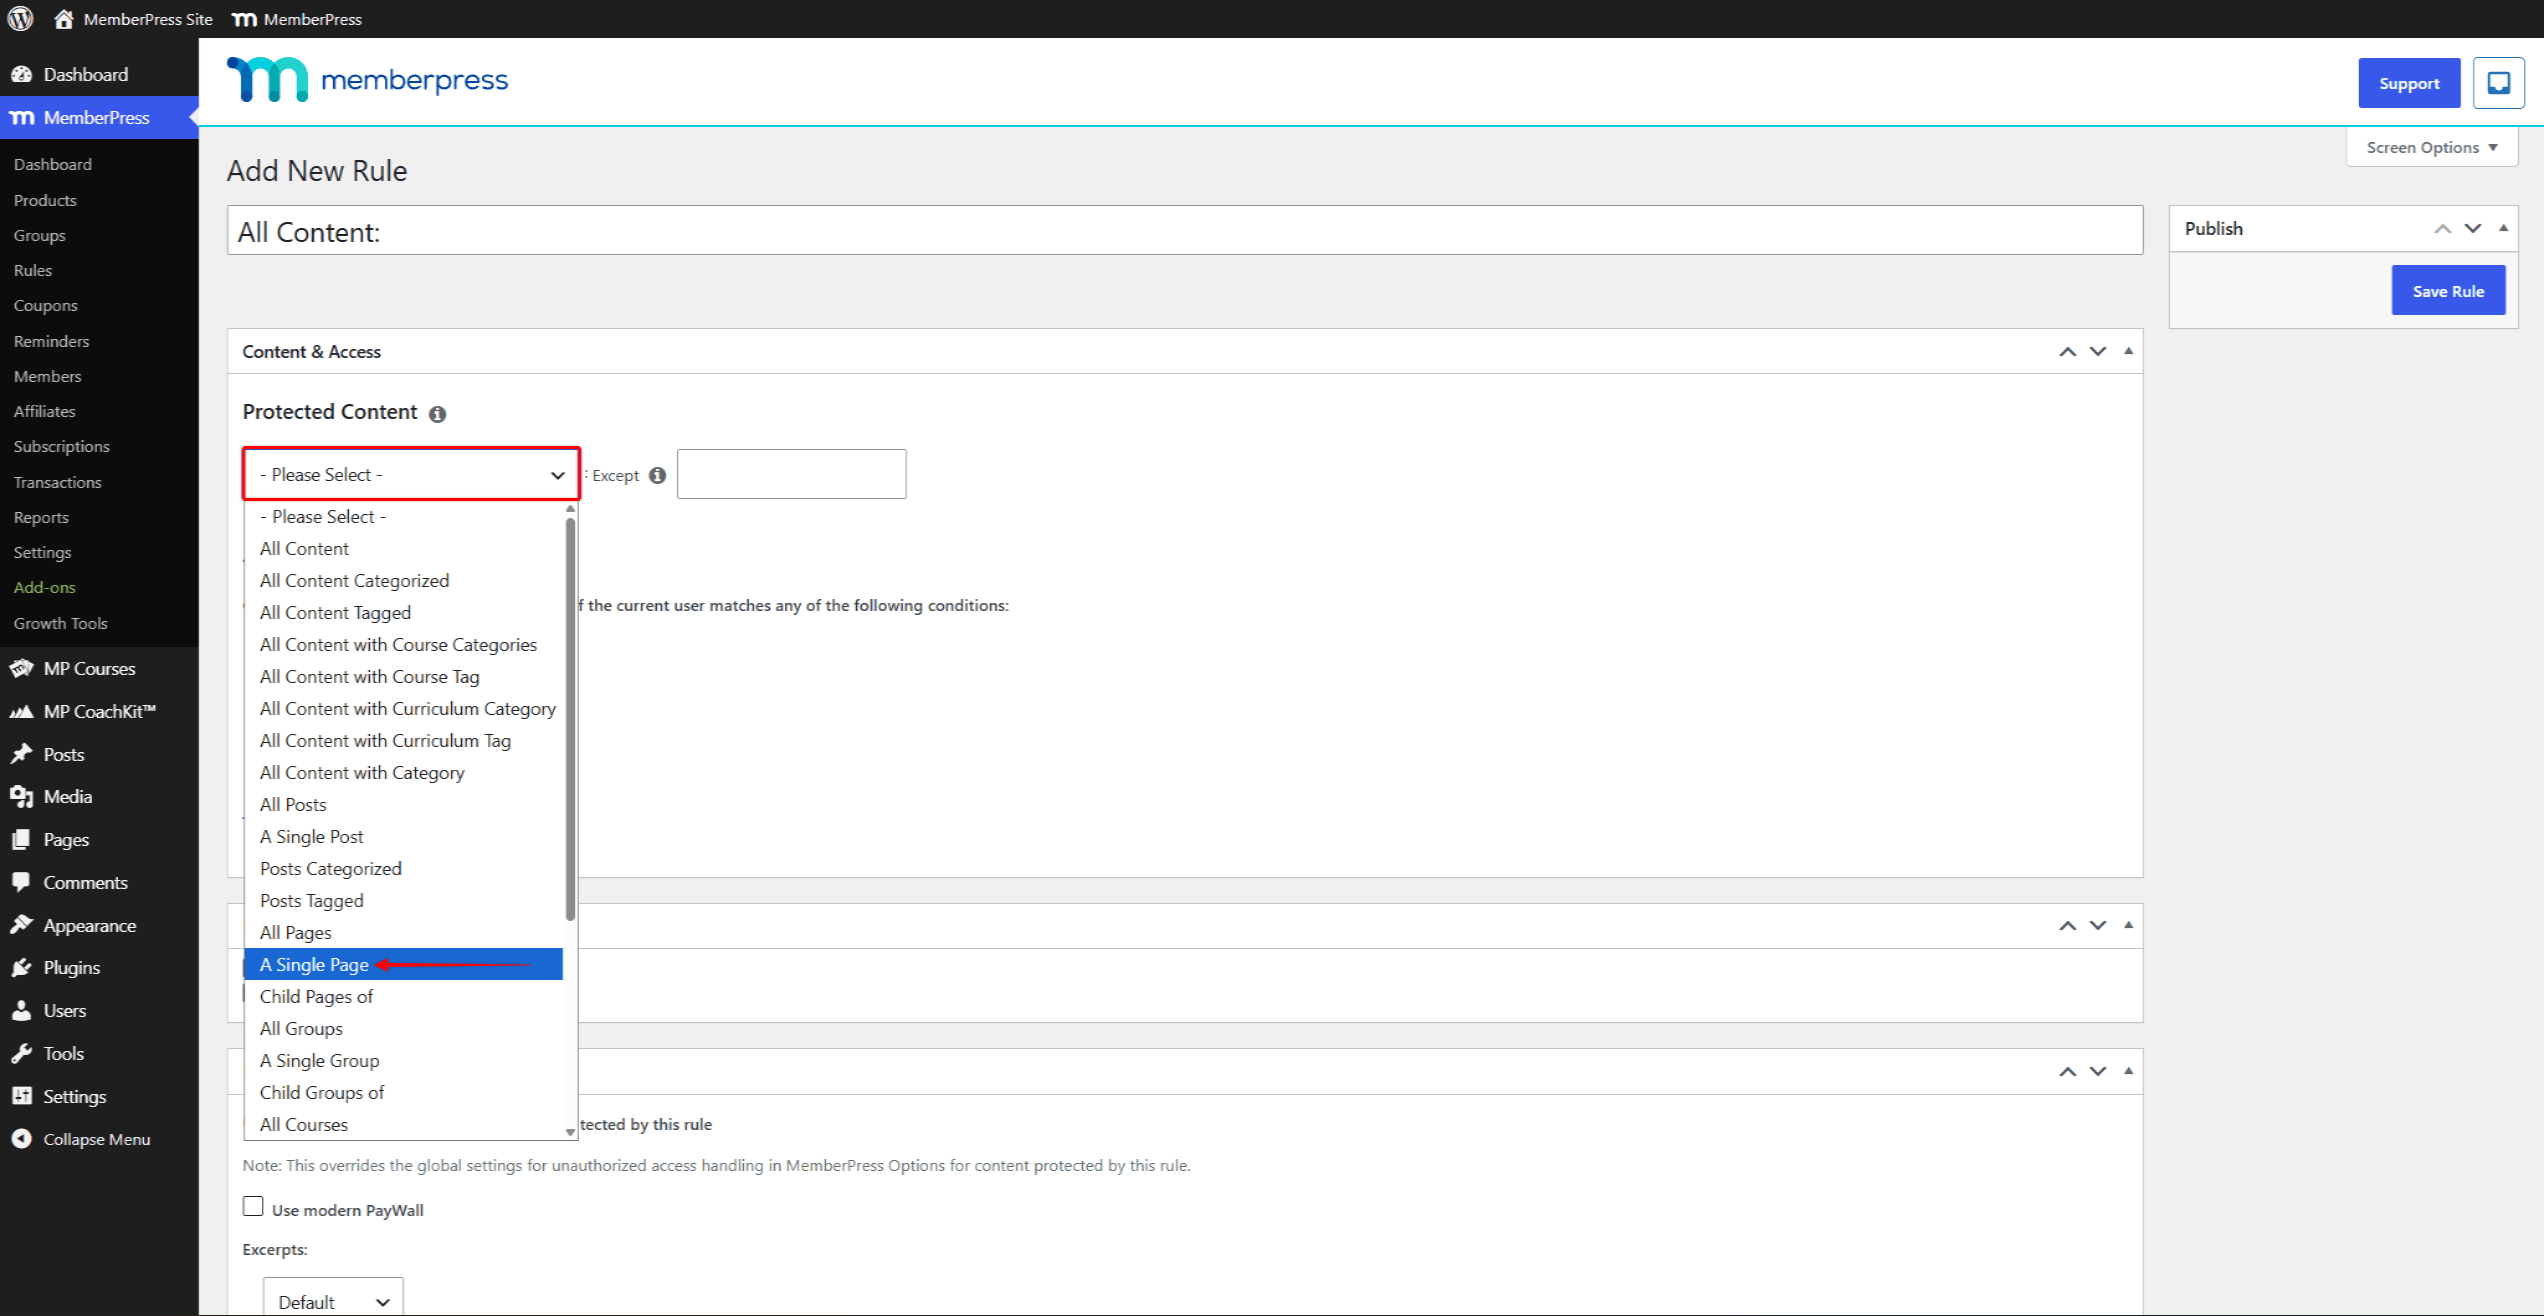Choose All Courses option
Viewport: 2544px width, 1316px height.
pyautogui.click(x=404, y=1124)
